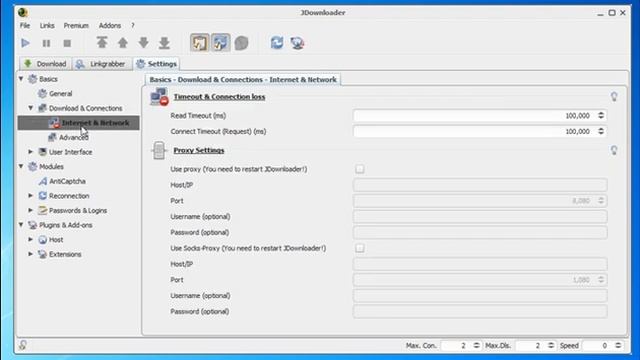The image size is (640, 360).
Task: Click lightbulb help for Proxy Settings
Action: tap(614, 150)
